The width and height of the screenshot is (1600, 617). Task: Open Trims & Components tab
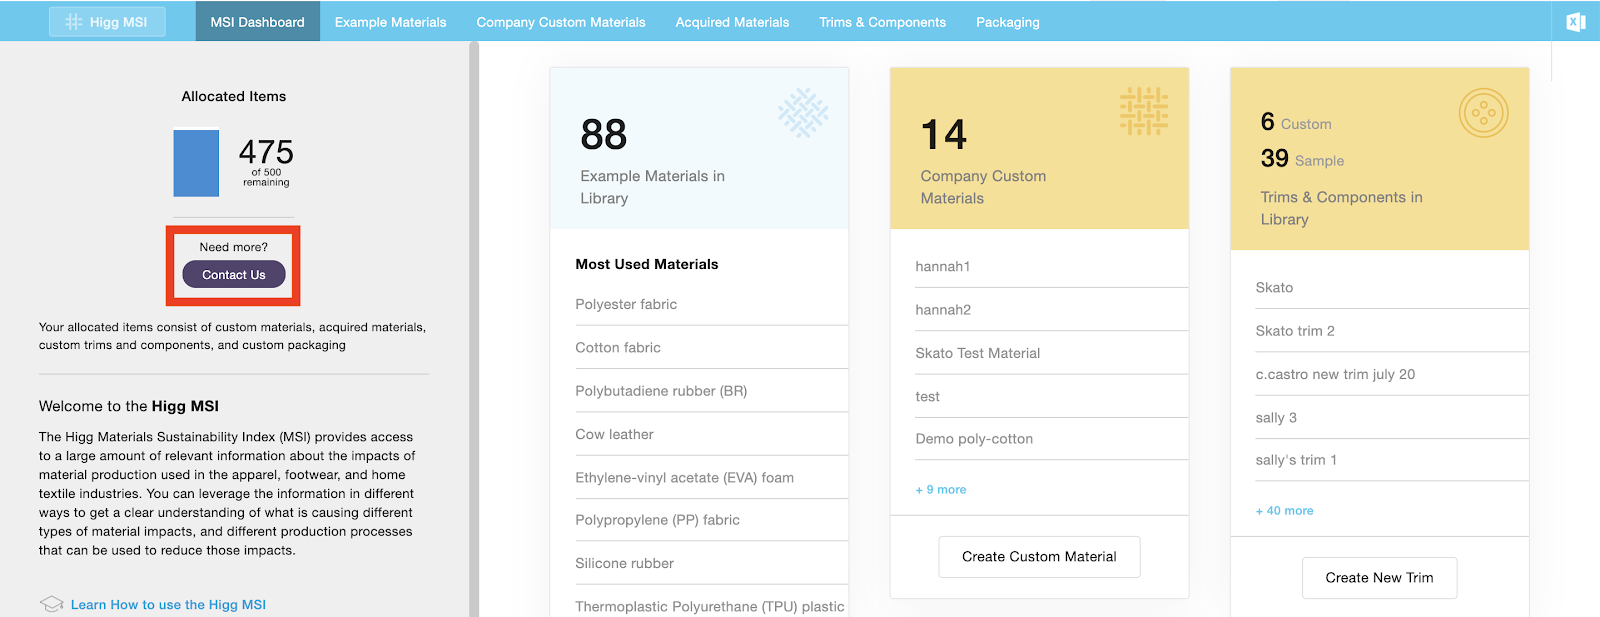click(x=882, y=22)
